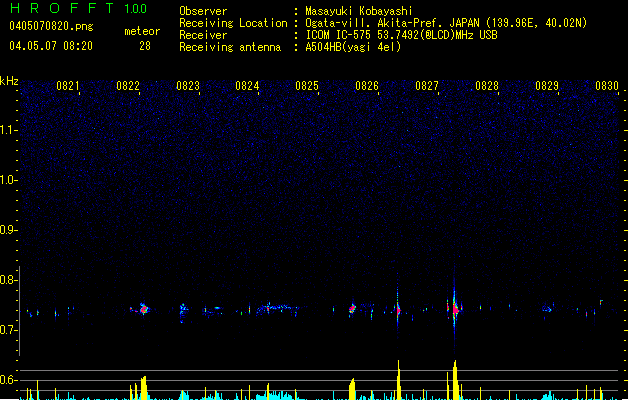
Task: Click the 0828 time marker
Action: point(487,86)
